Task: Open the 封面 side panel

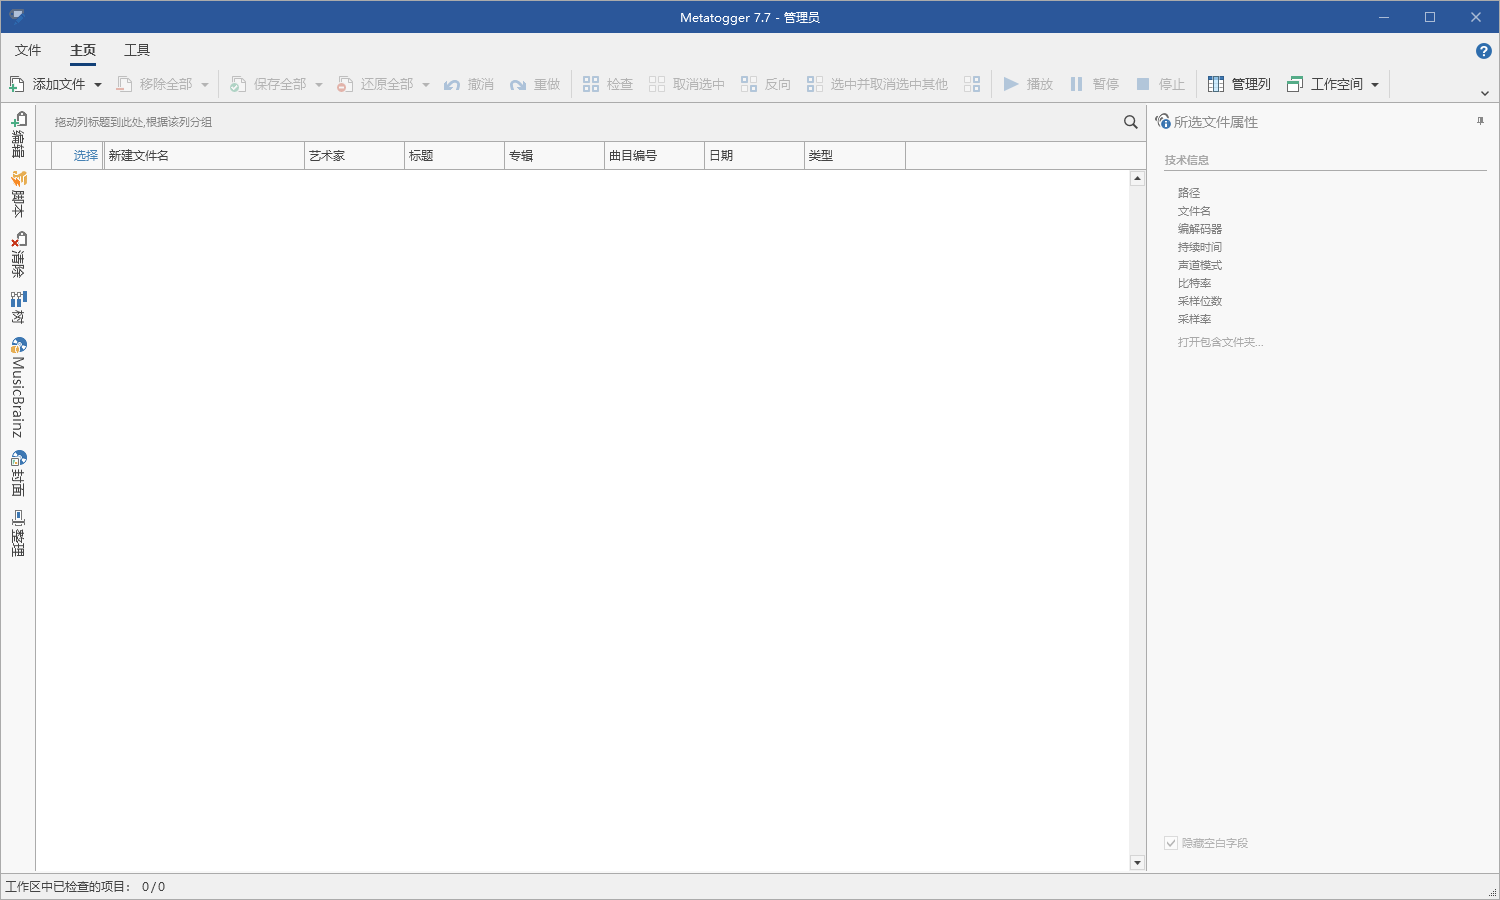Action: pyautogui.click(x=18, y=474)
